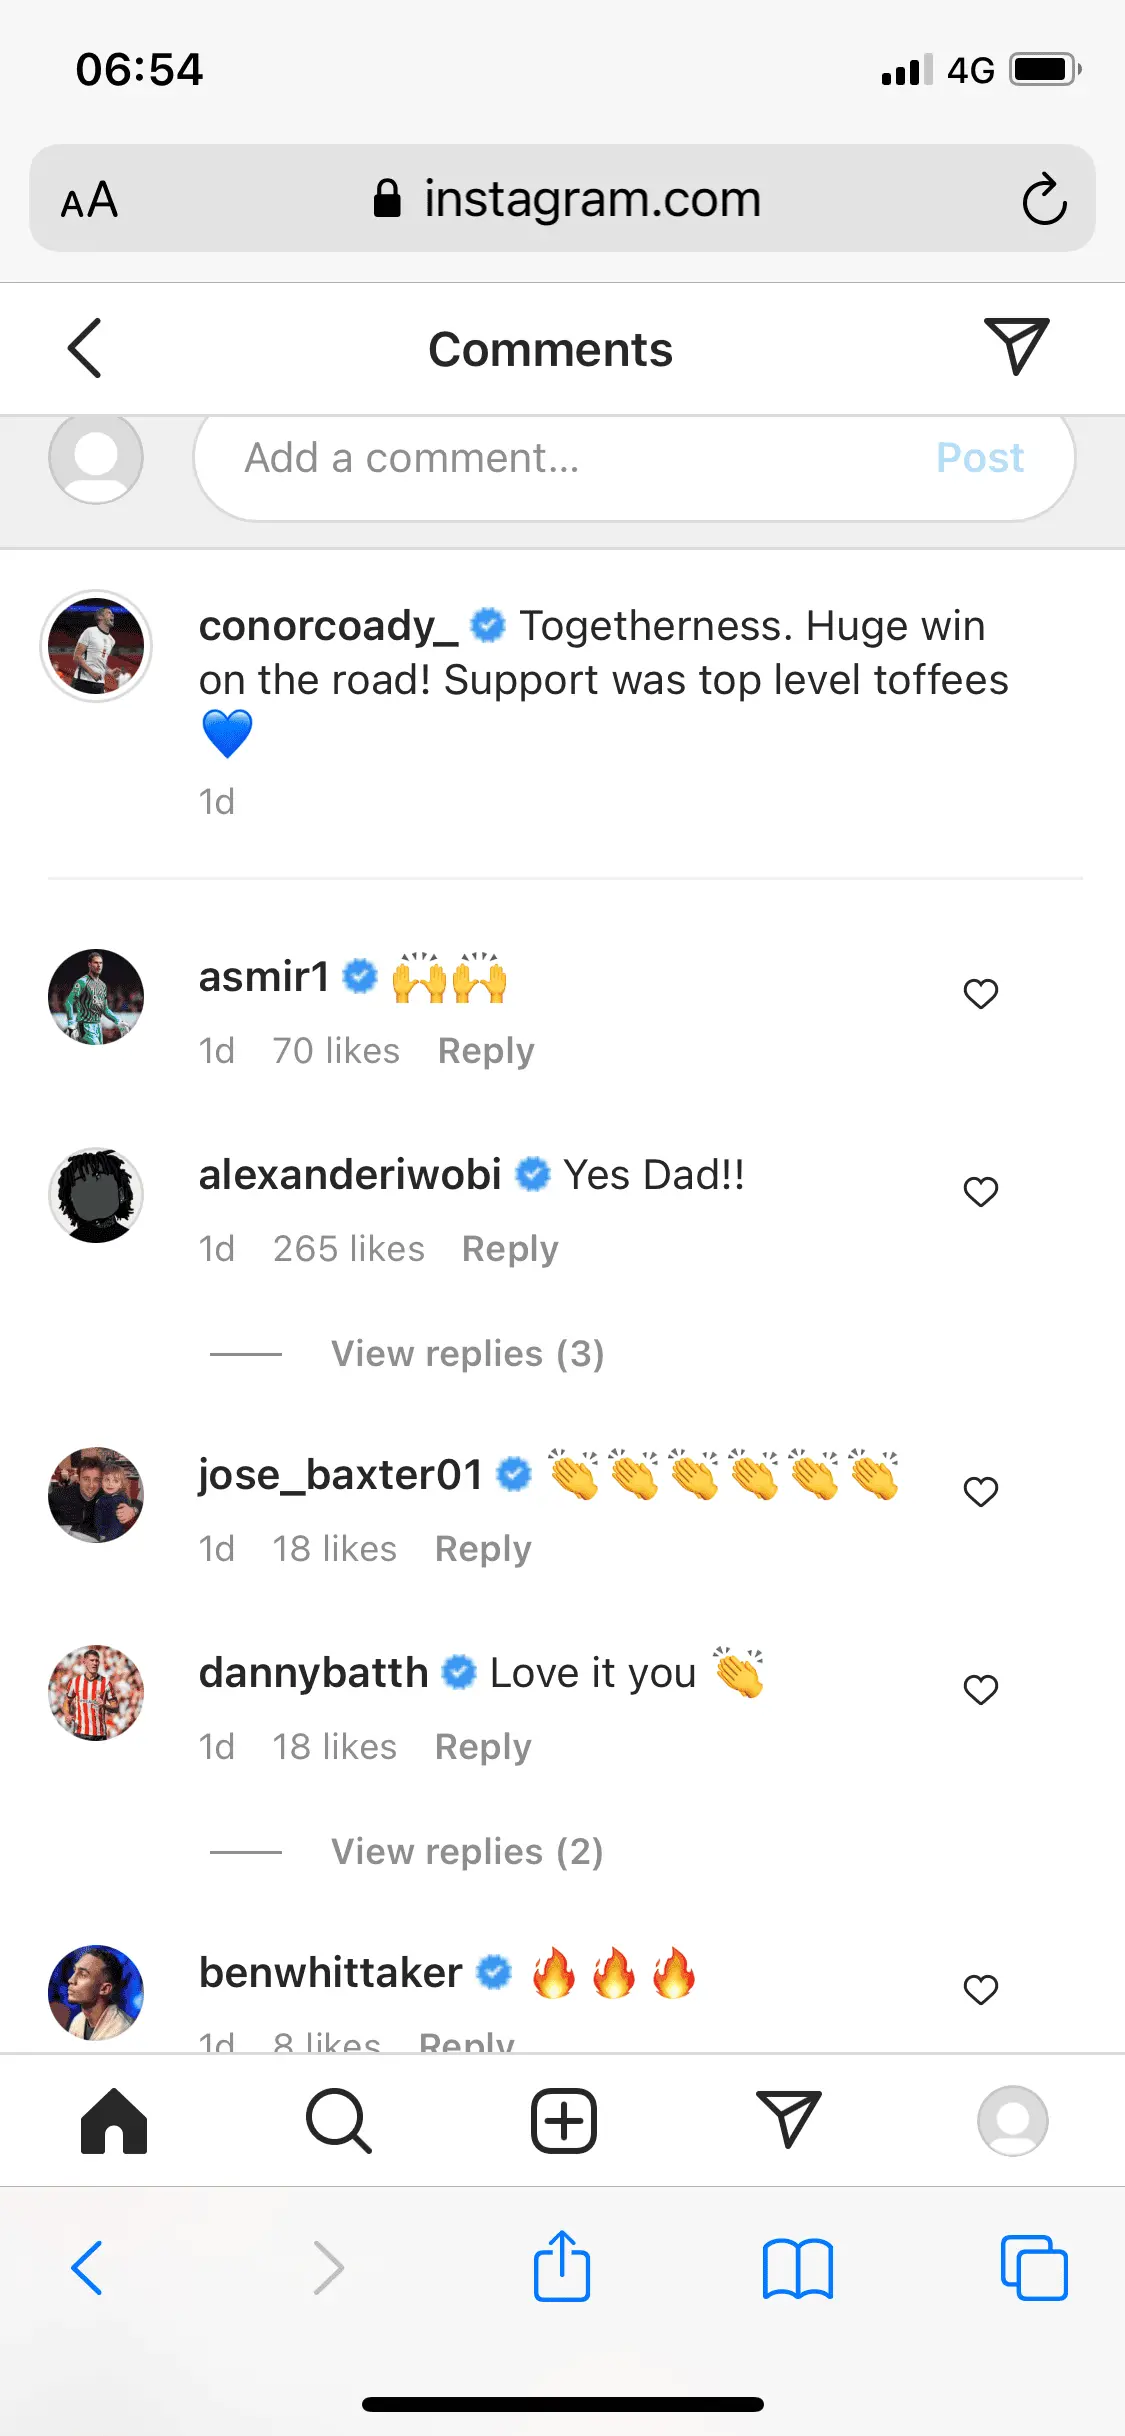Image resolution: width=1125 pixels, height=2436 pixels.
Task: Go to Instagram home feed
Action: 113,2120
